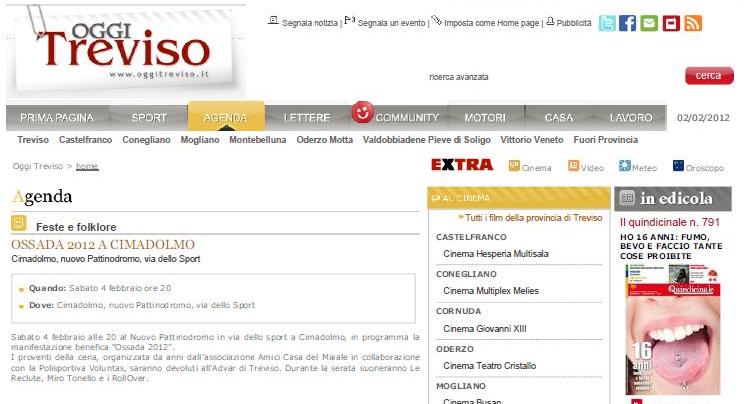Click the Cinema icon in the Extra bar
This screenshot has width=748, height=404.
point(514,166)
